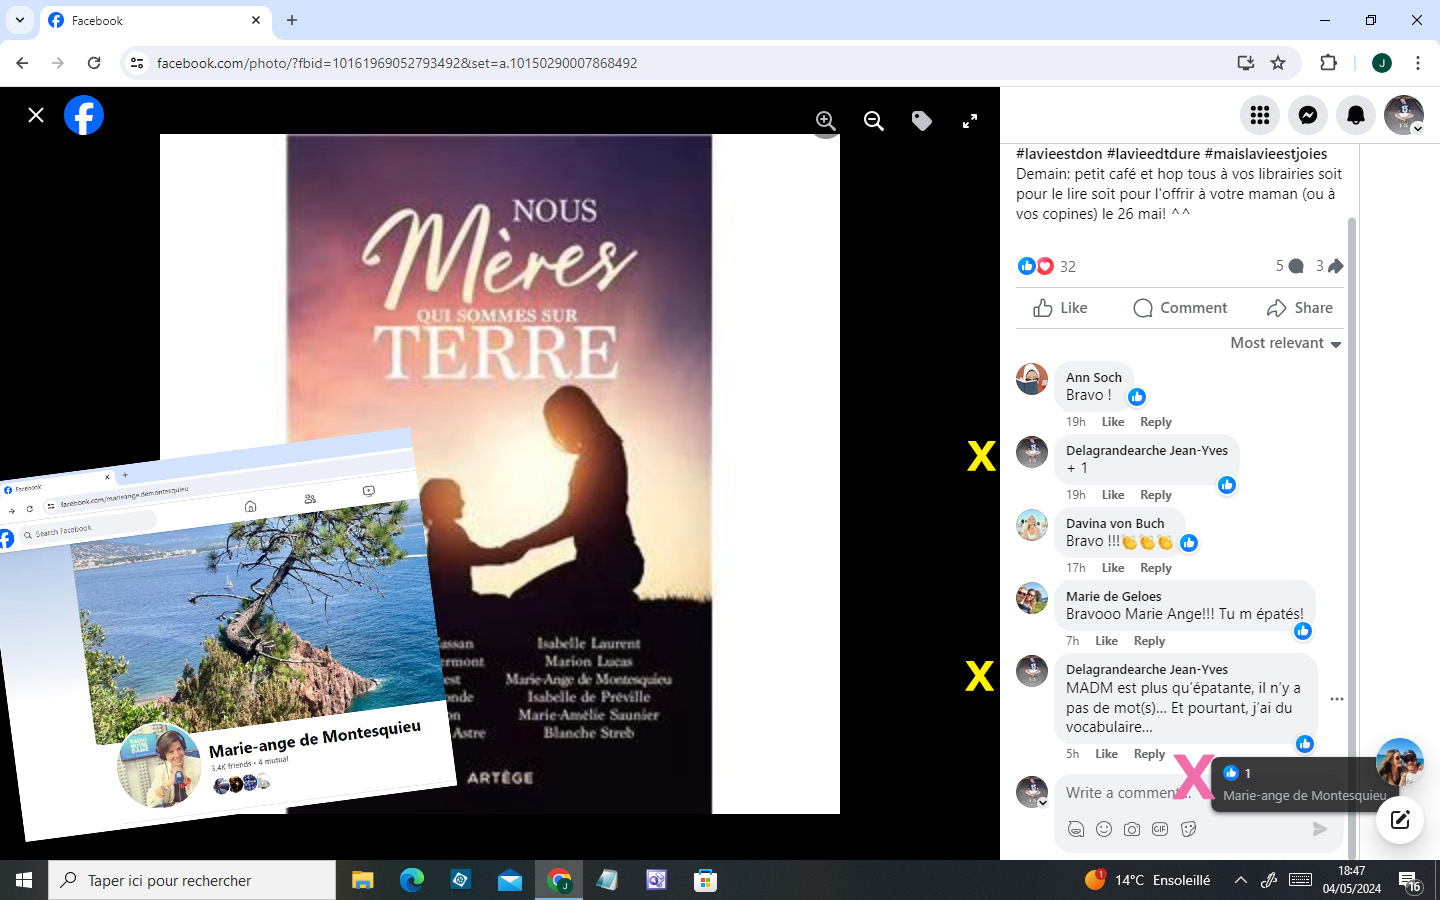Click the Comment button
The image size is (1440, 900).
(x=1180, y=308)
